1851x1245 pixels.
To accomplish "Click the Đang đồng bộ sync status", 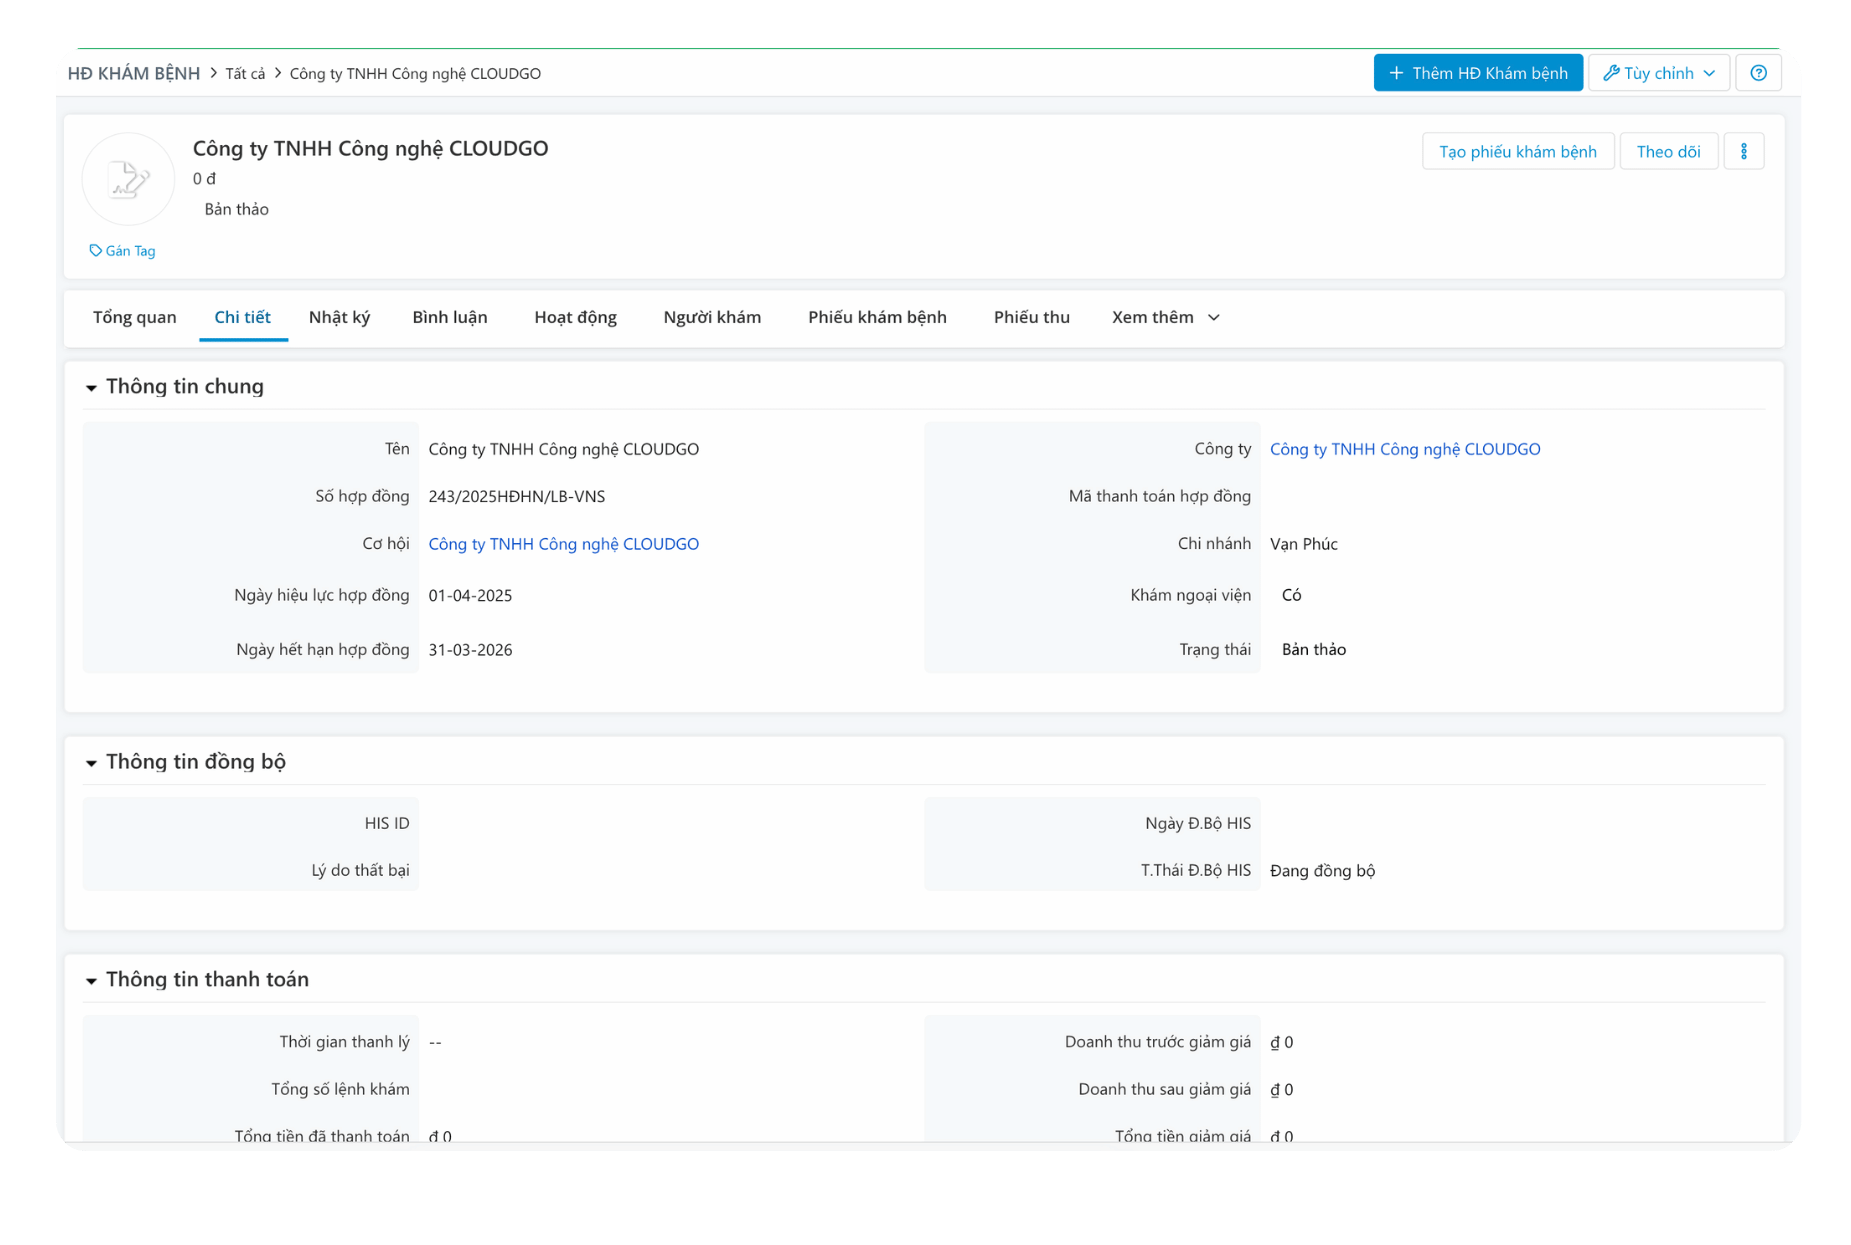I will coord(1322,871).
